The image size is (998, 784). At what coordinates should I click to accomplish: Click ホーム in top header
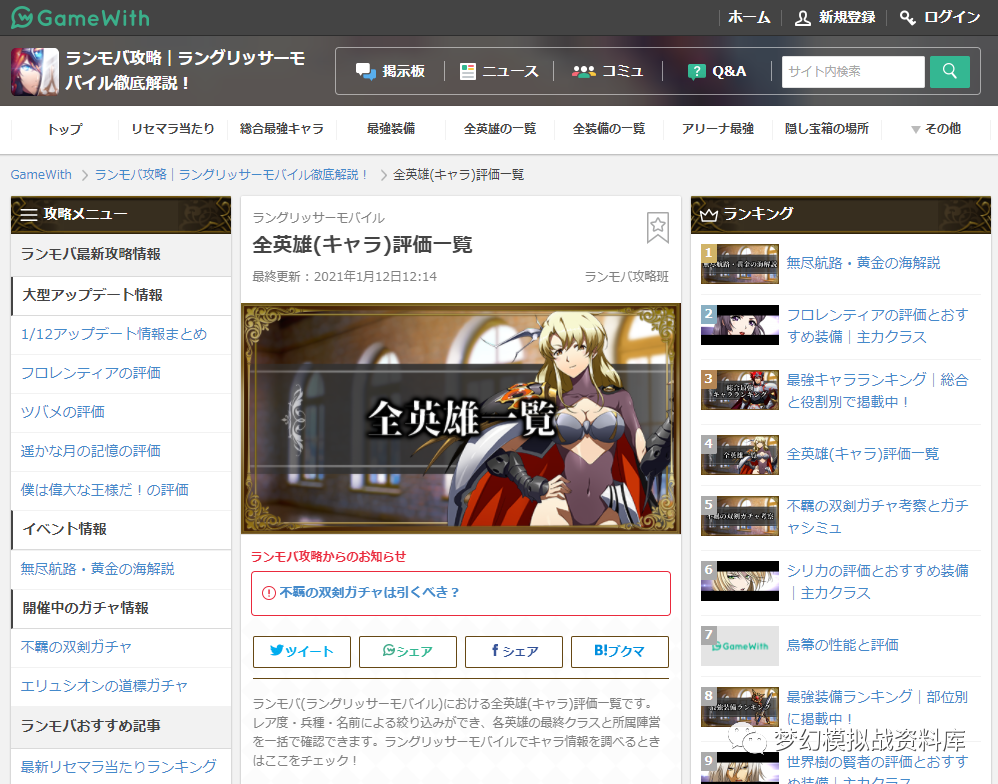coord(749,17)
